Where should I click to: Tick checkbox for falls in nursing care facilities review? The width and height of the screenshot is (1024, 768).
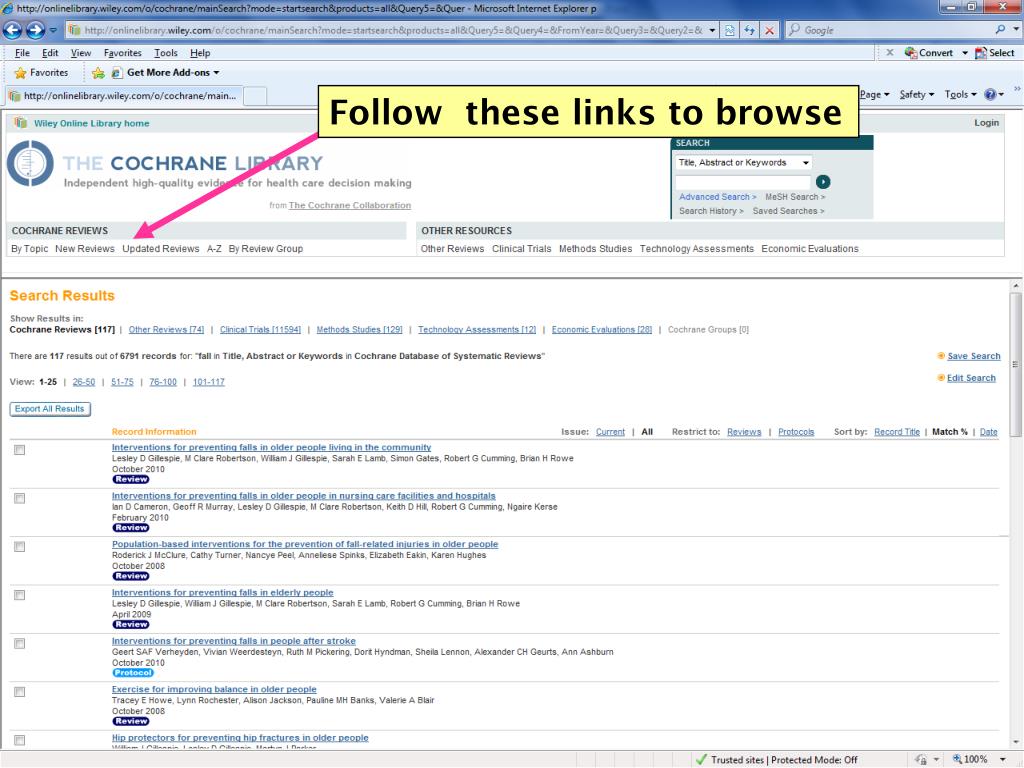click(20, 498)
